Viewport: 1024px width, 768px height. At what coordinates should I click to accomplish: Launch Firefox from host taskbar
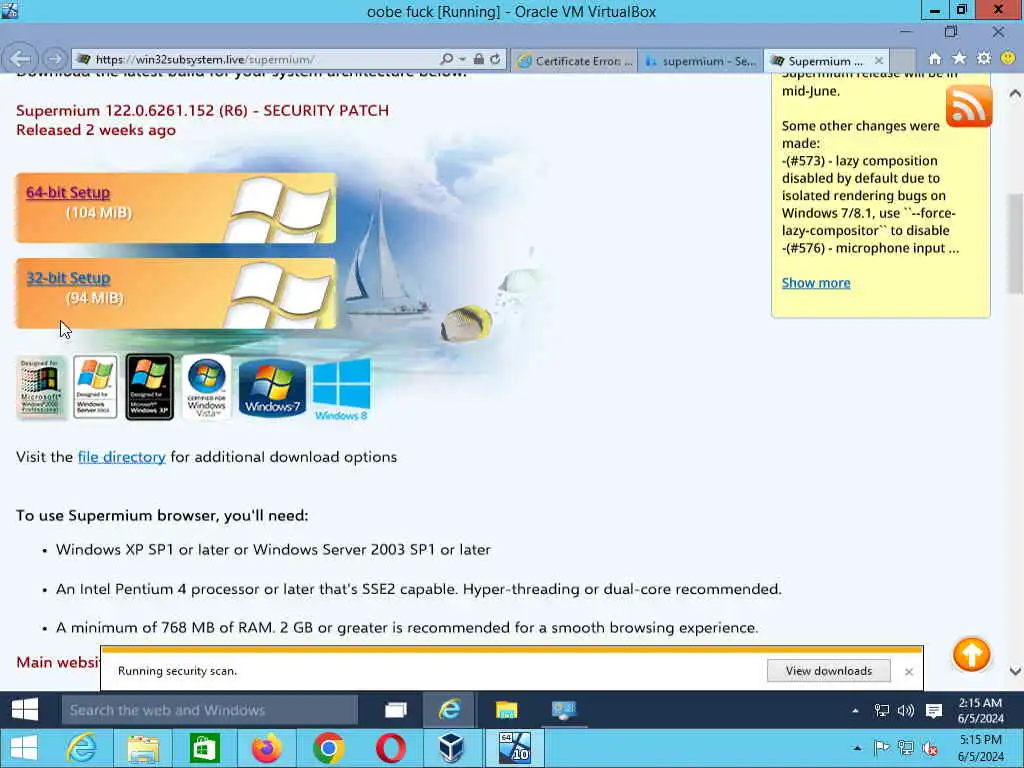(266, 748)
